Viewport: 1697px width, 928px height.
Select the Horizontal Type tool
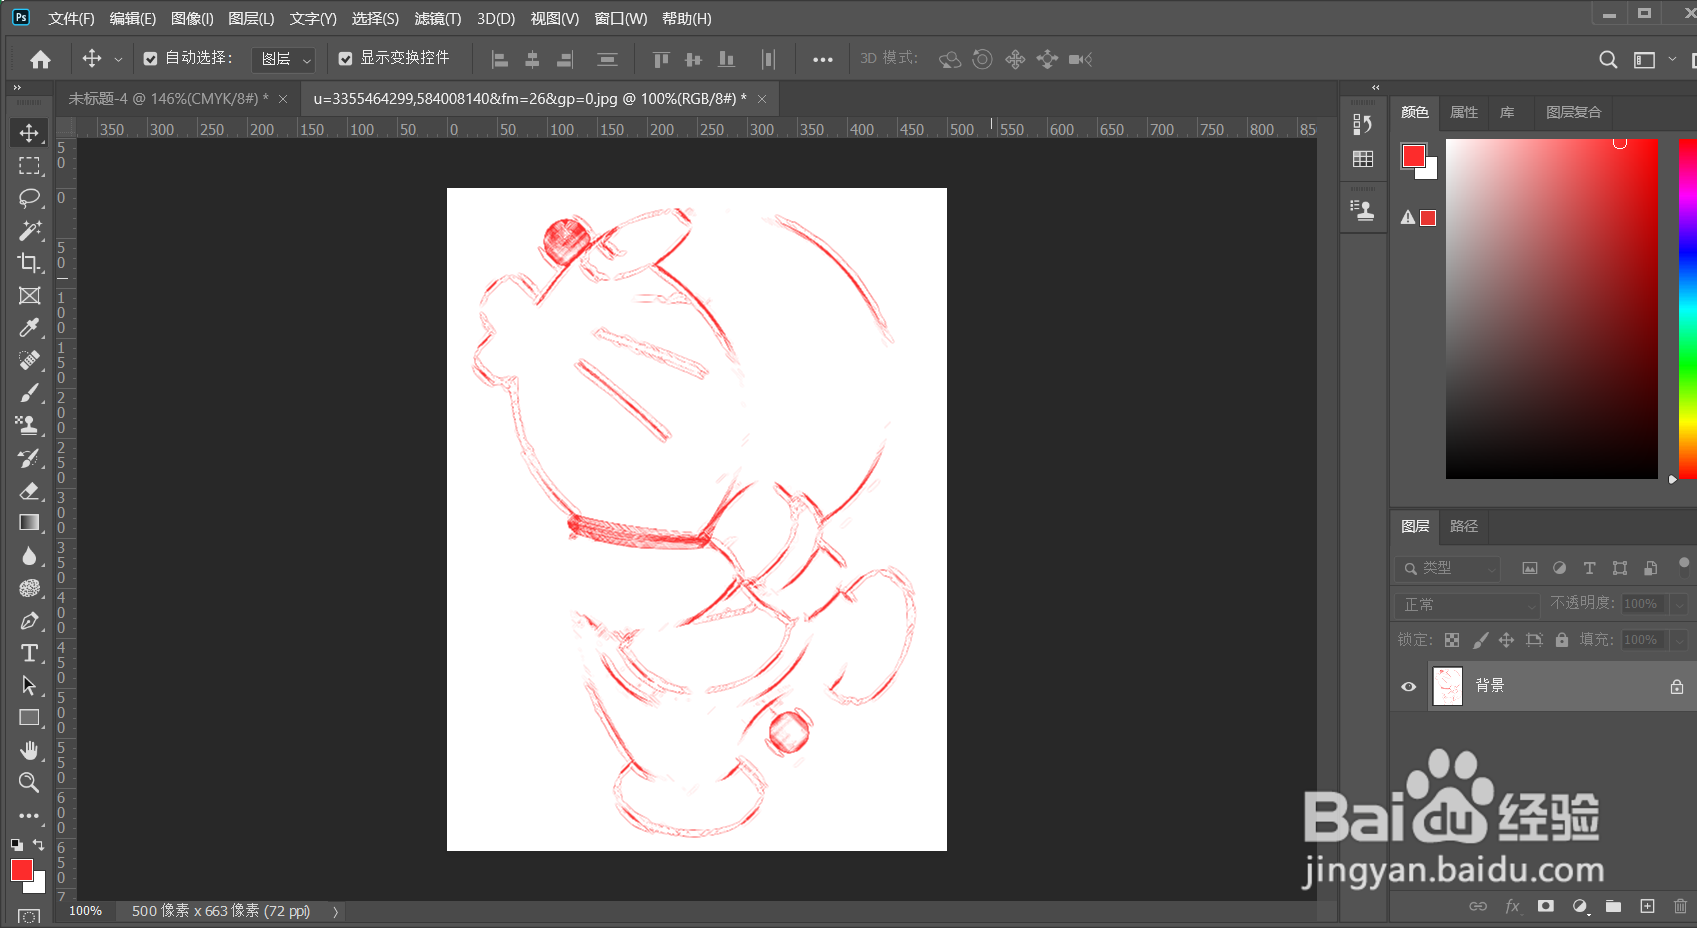[29, 653]
